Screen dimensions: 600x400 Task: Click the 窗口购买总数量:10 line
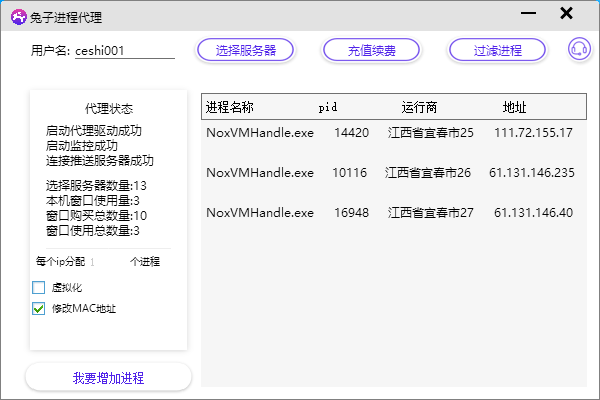[x=96, y=216]
